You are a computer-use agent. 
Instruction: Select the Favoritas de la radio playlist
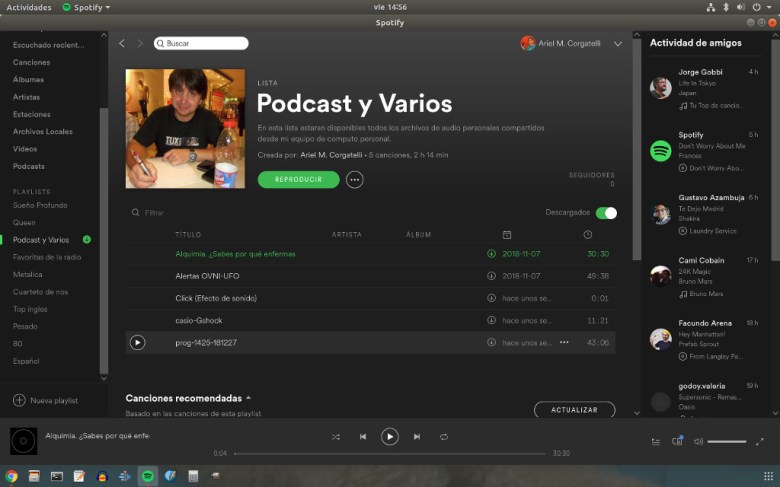pos(47,257)
